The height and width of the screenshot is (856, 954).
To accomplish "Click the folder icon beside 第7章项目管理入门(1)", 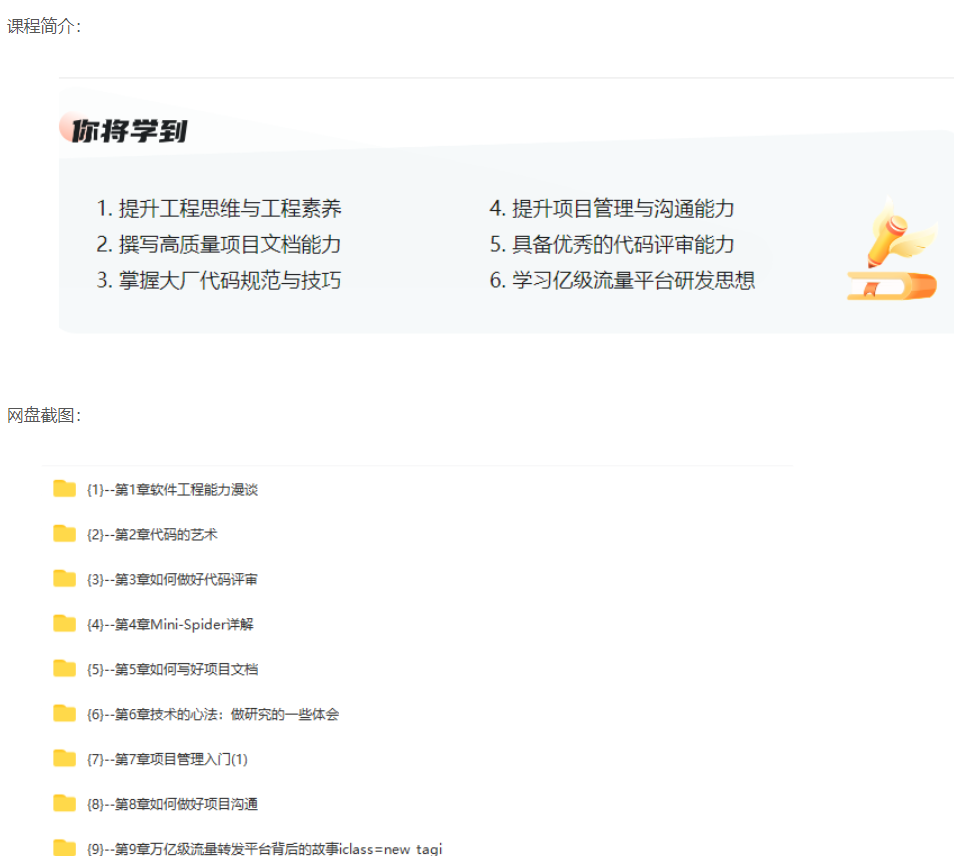I will 62,759.
